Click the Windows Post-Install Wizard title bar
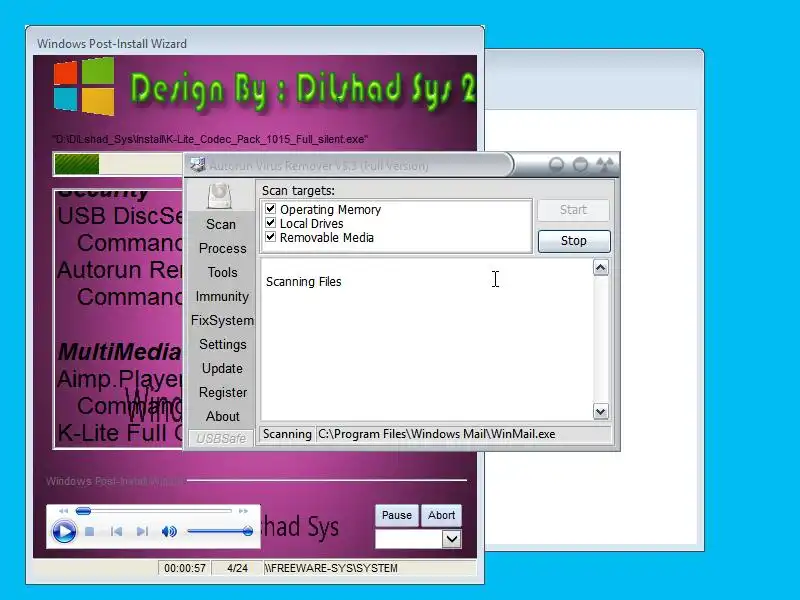 click(x=255, y=43)
